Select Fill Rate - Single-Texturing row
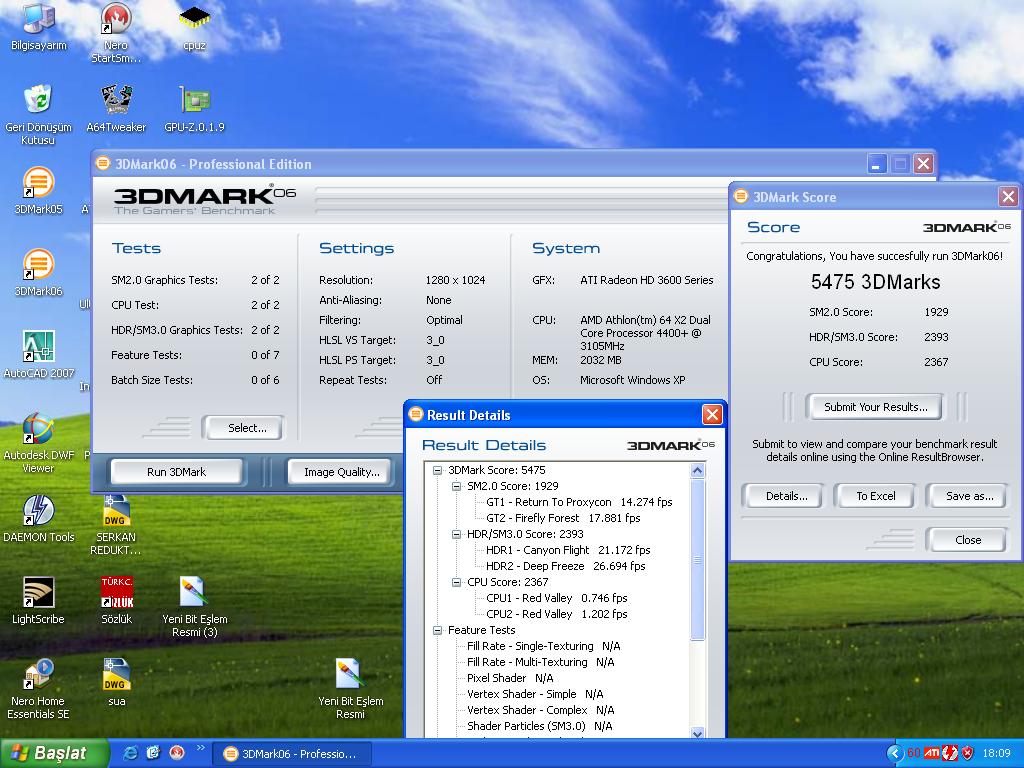1024x768 pixels. [x=543, y=646]
